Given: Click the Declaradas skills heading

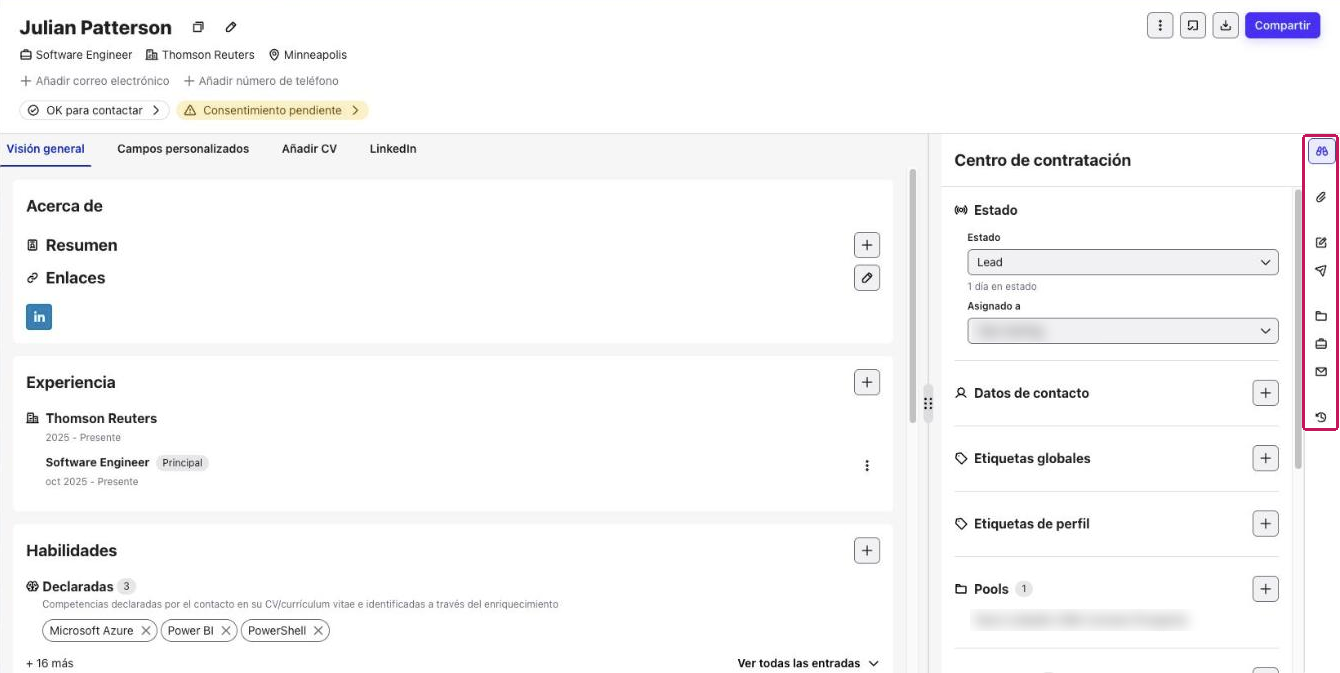Looking at the screenshot, I should click(78, 587).
